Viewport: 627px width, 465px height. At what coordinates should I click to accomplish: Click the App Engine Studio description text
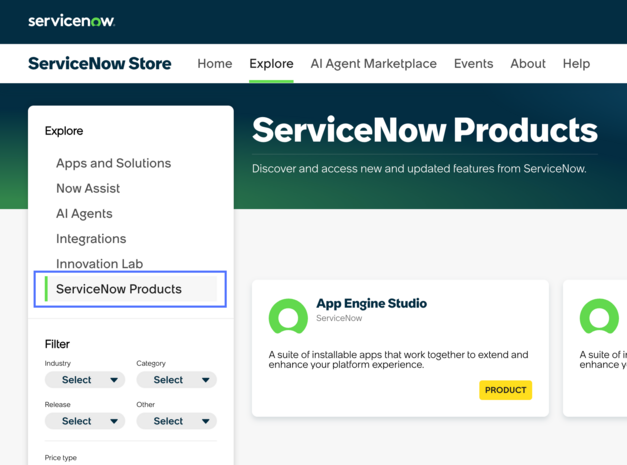pos(398,359)
